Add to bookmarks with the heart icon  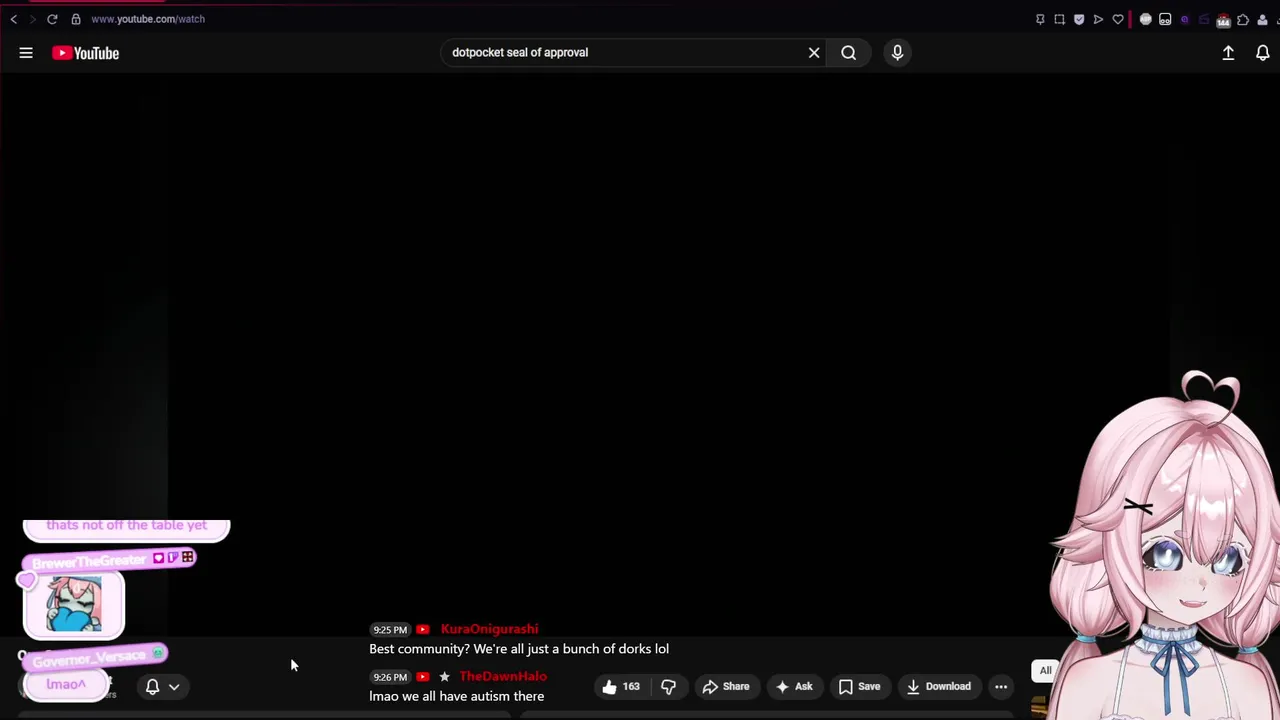click(1118, 19)
